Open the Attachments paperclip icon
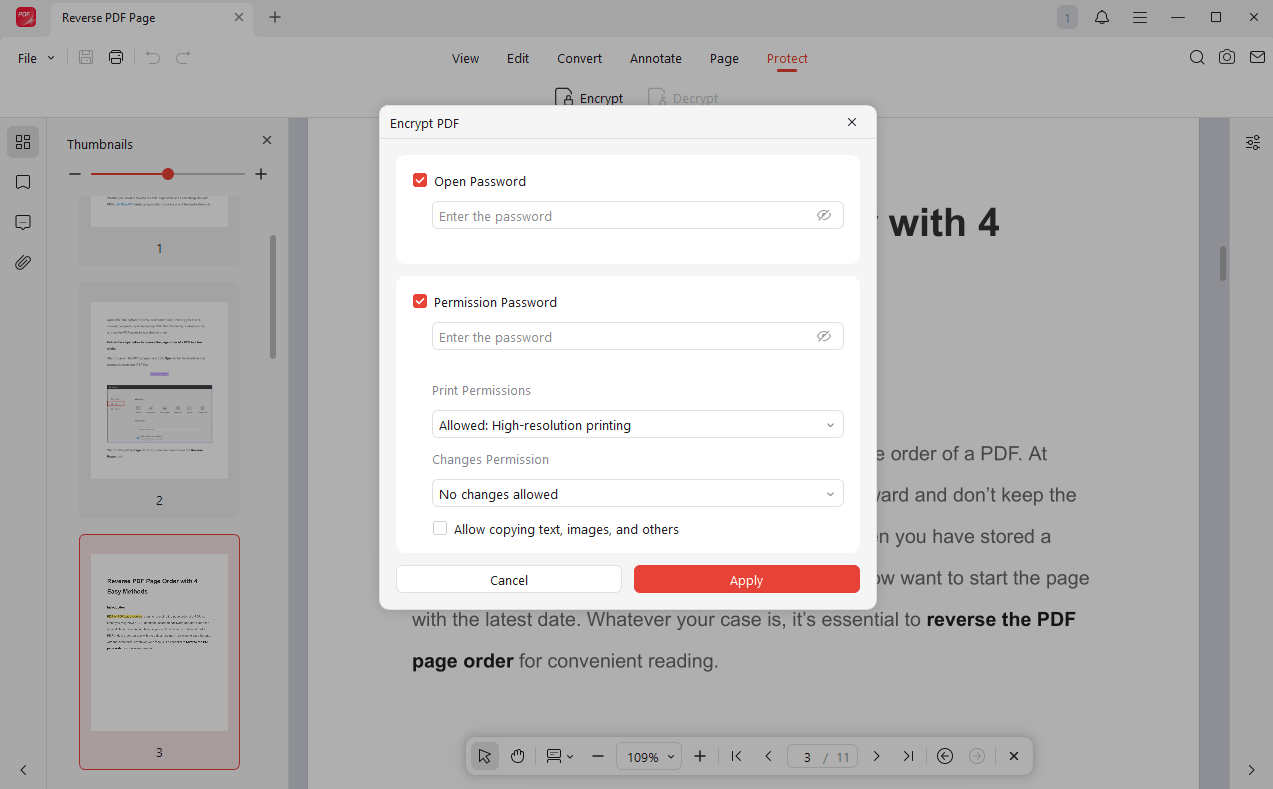 (23, 263)
